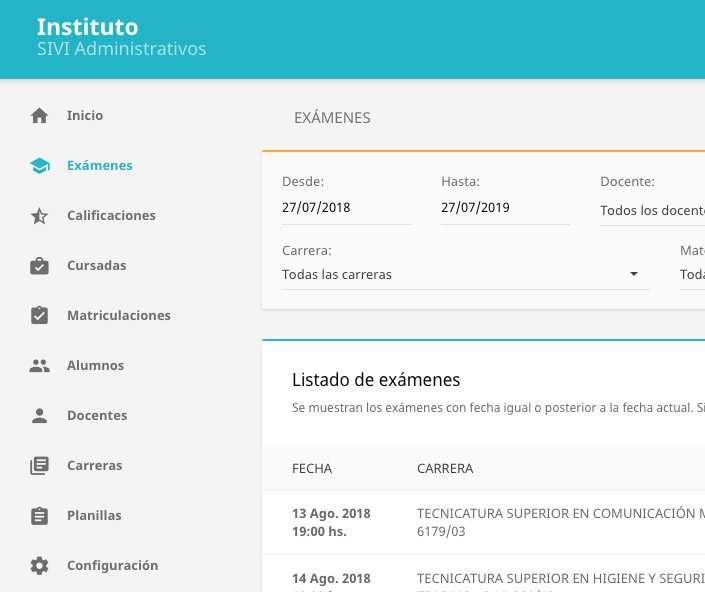Open the partially visible Materia dropdown
Viewport: 705px width, 592px height.
692,274
